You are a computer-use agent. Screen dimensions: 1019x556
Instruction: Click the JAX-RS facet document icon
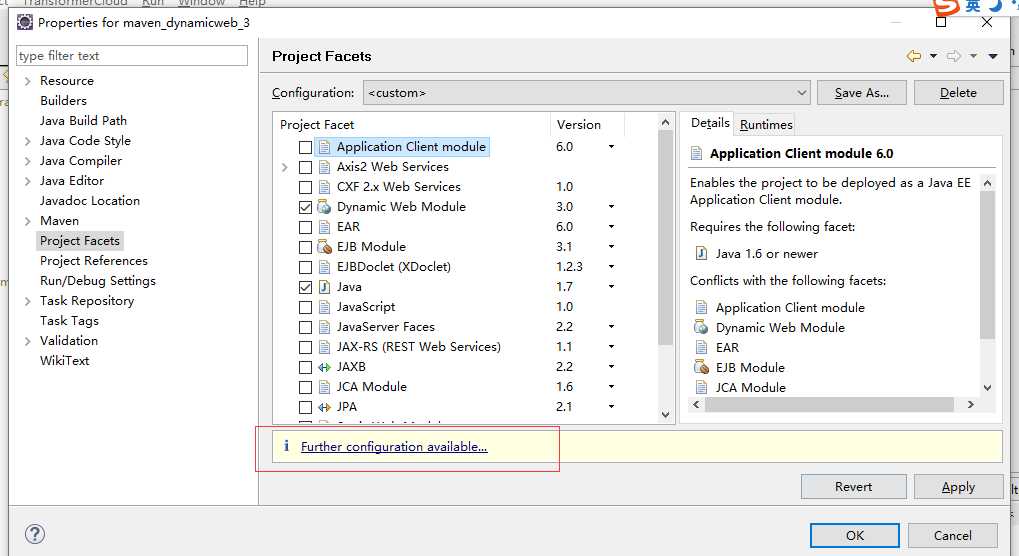[x=324, y=347]
